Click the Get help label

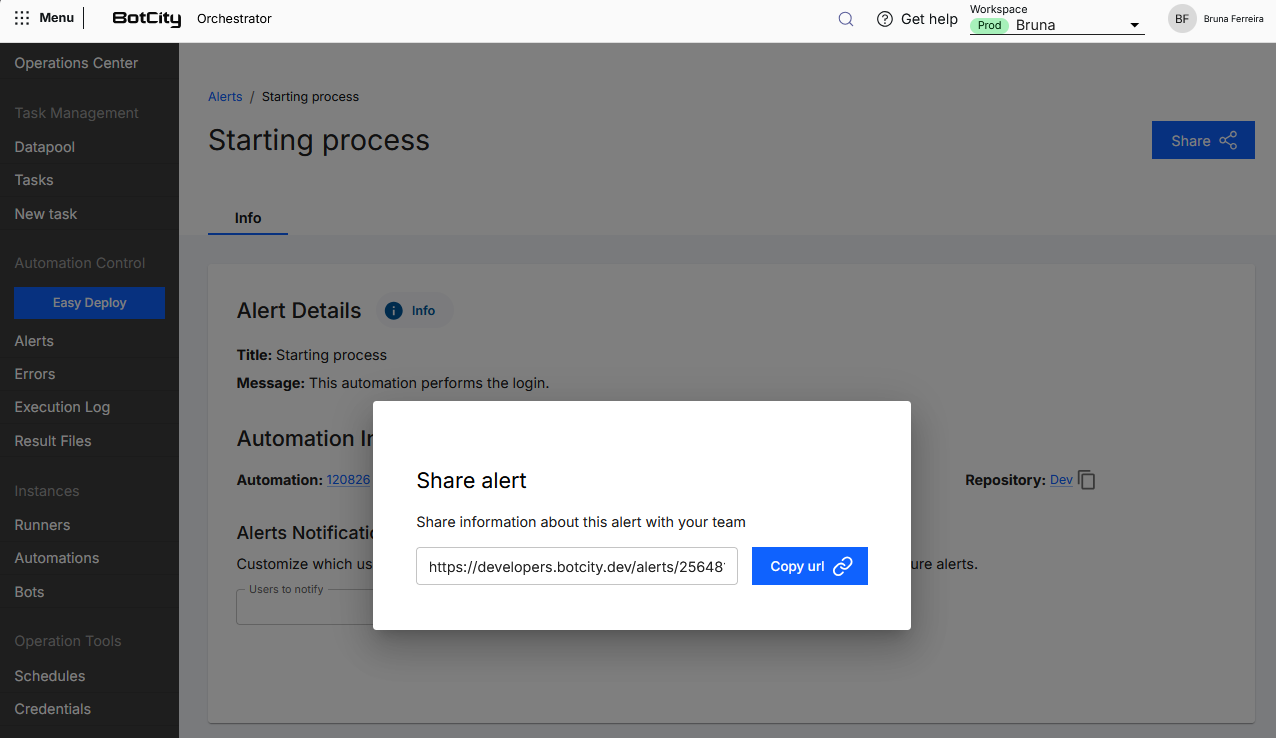929,19
